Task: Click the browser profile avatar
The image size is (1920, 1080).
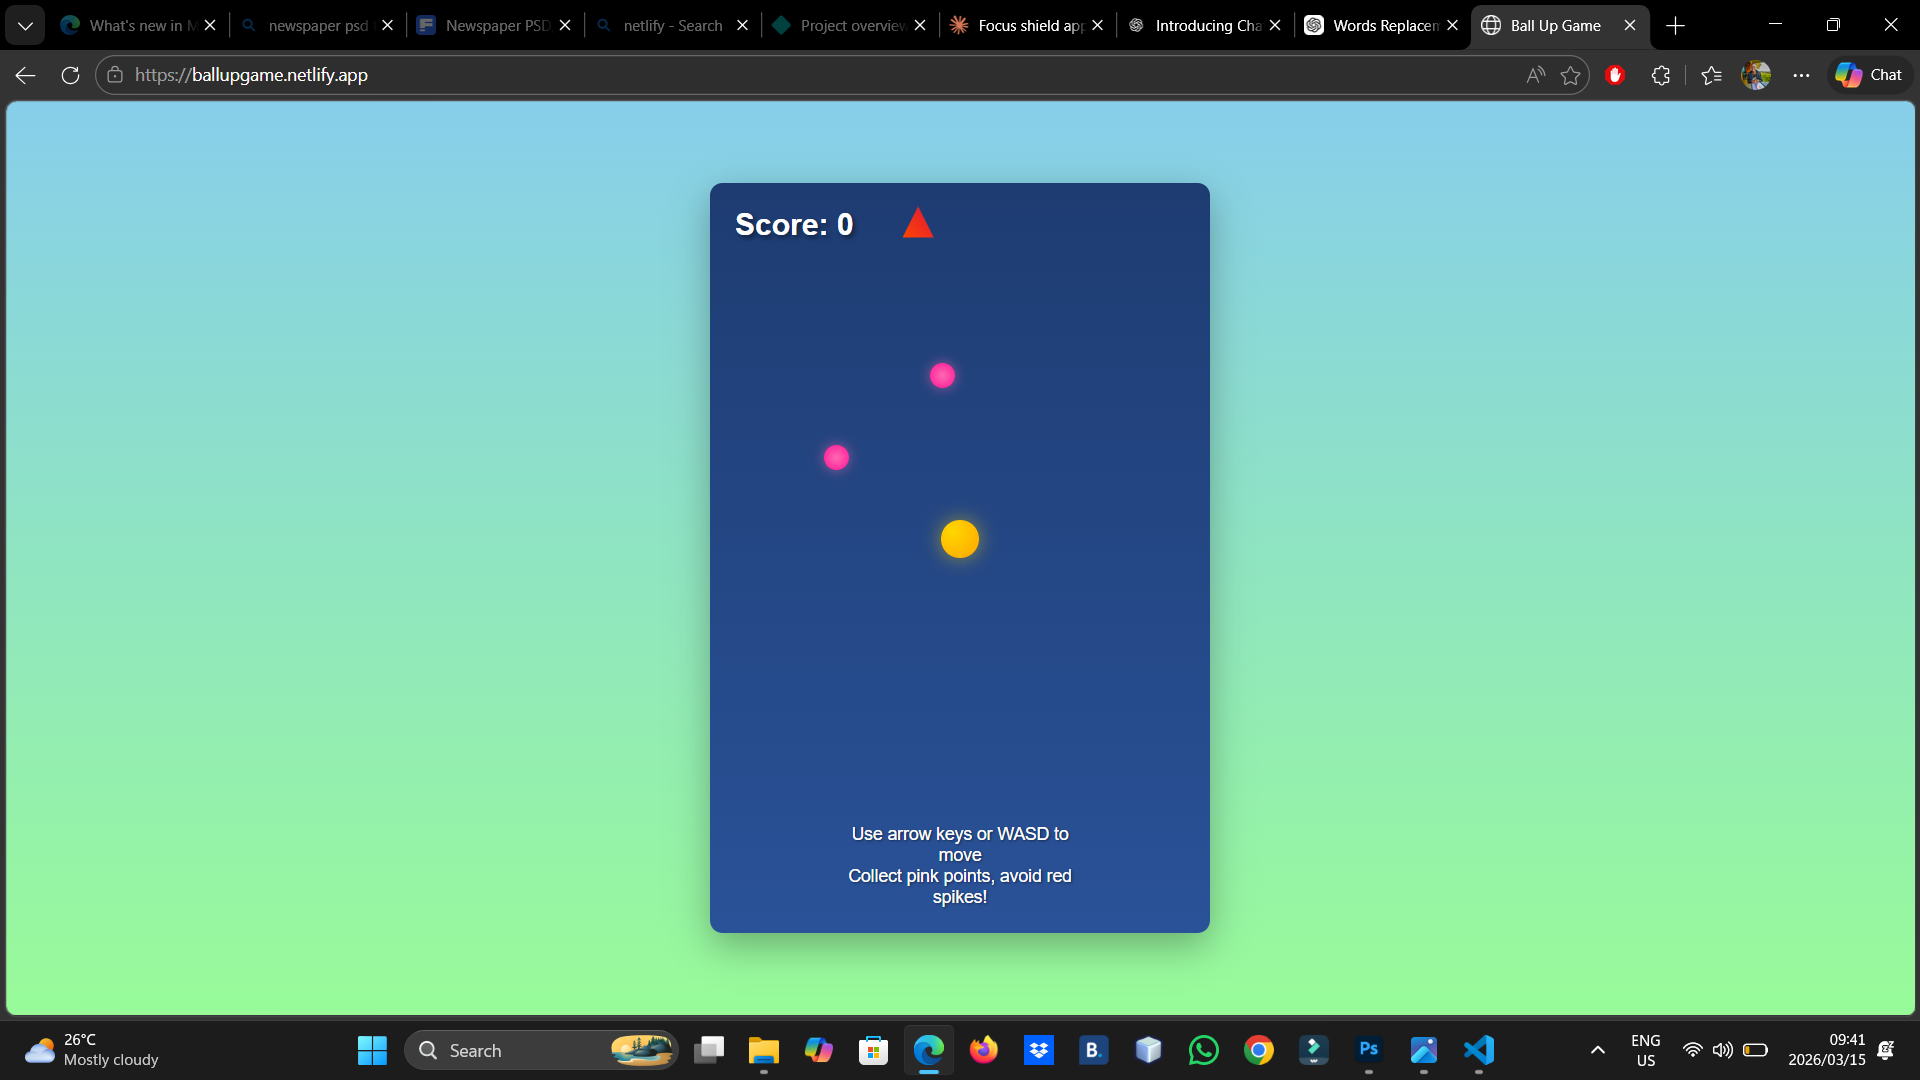Action: [1757, 75]
